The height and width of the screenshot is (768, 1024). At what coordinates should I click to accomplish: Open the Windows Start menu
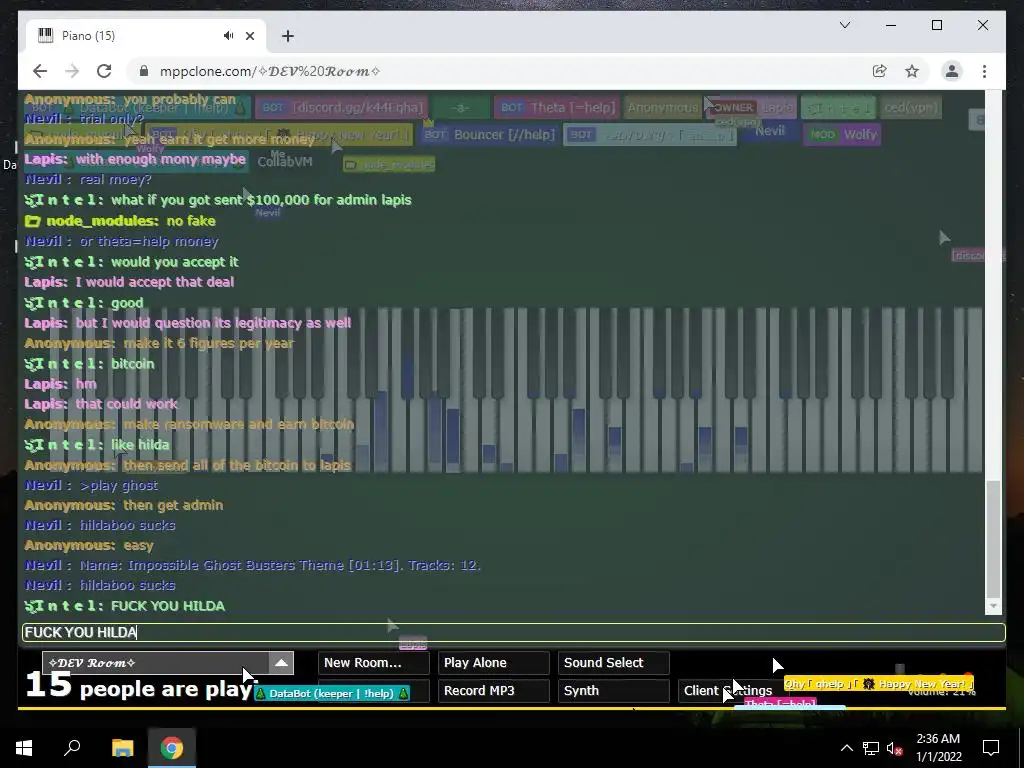(24, 748)
